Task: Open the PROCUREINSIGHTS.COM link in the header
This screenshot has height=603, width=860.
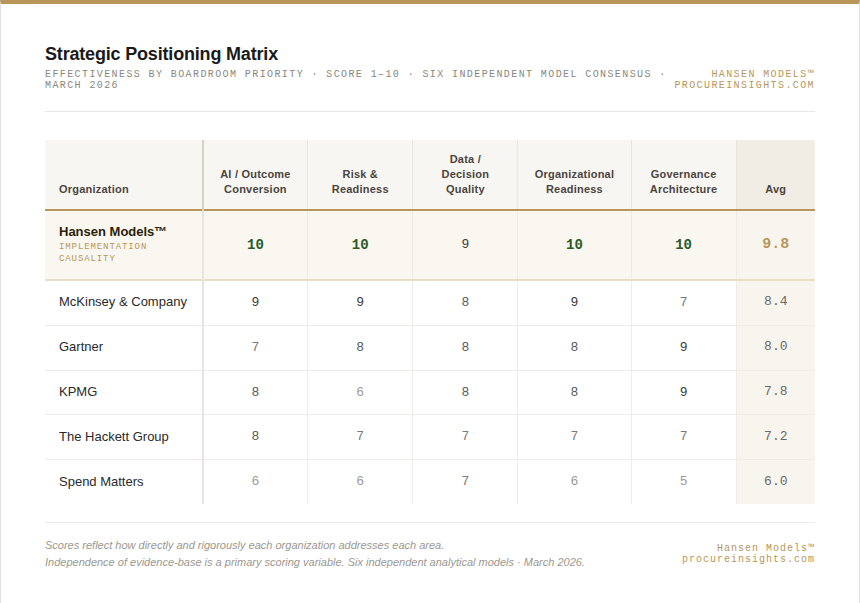Action: pos(744,85)
